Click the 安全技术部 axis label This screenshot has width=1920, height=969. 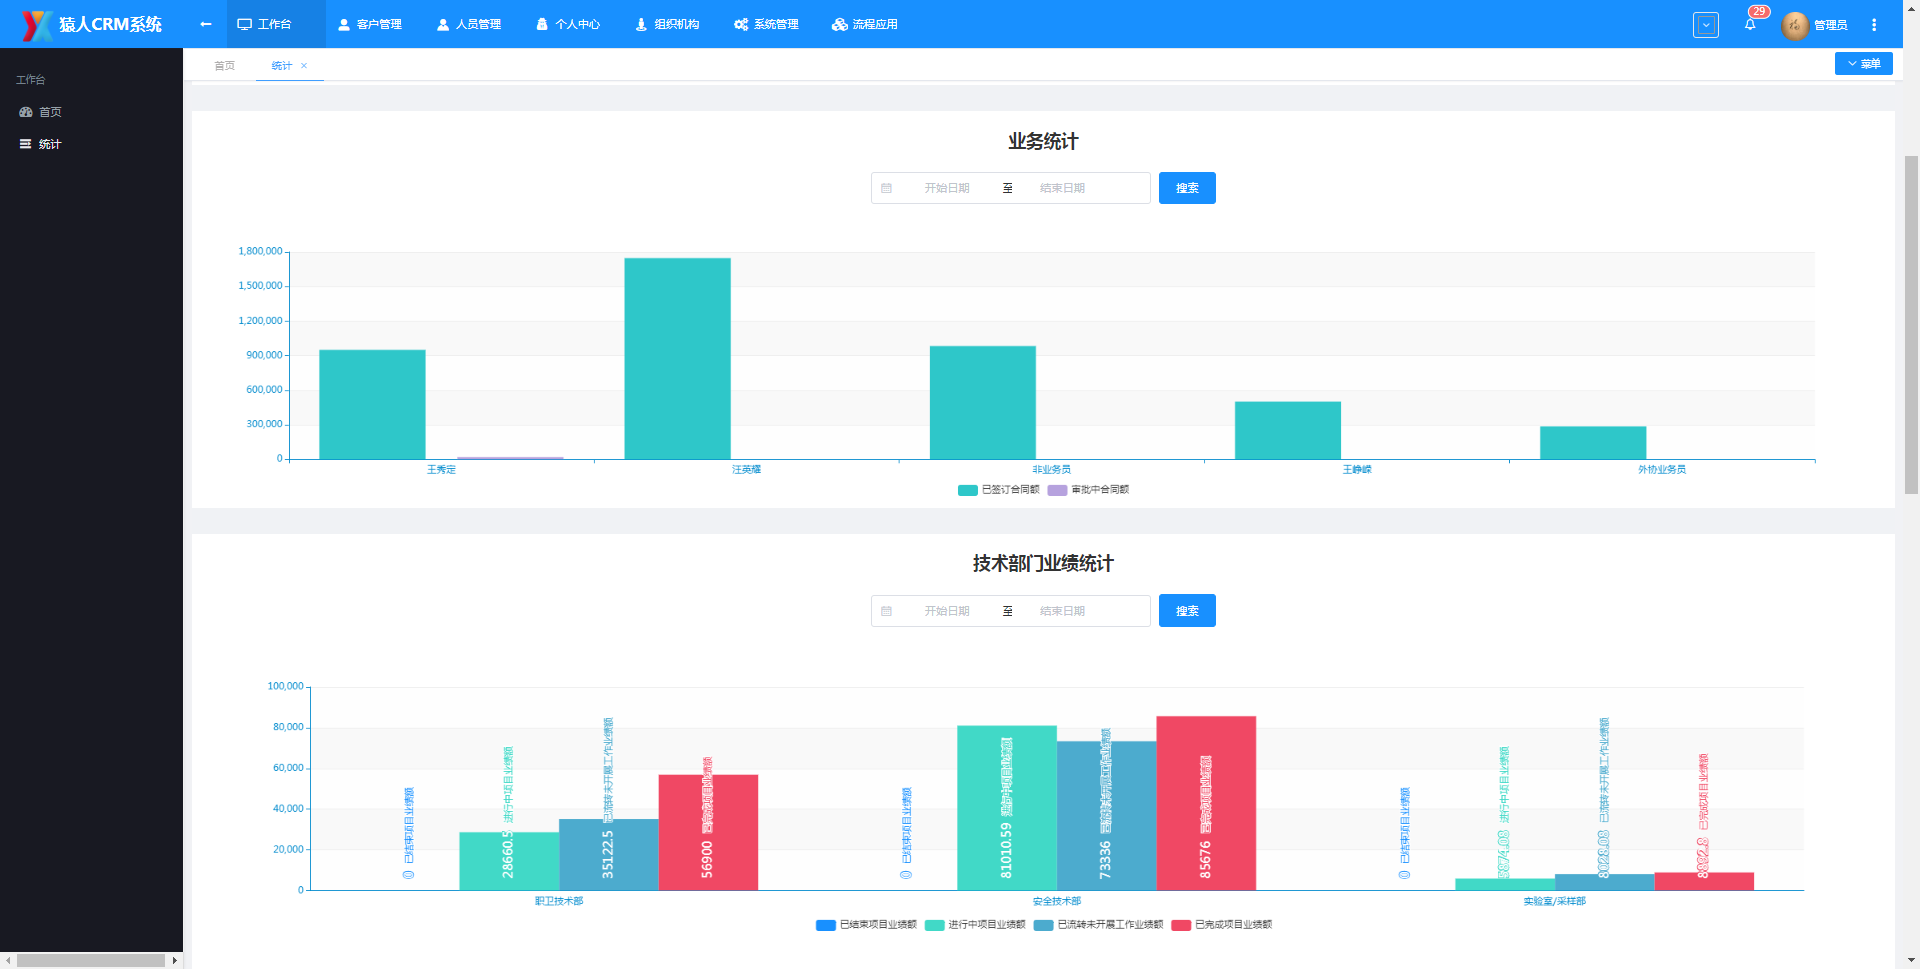click(x=1057, y=902)
